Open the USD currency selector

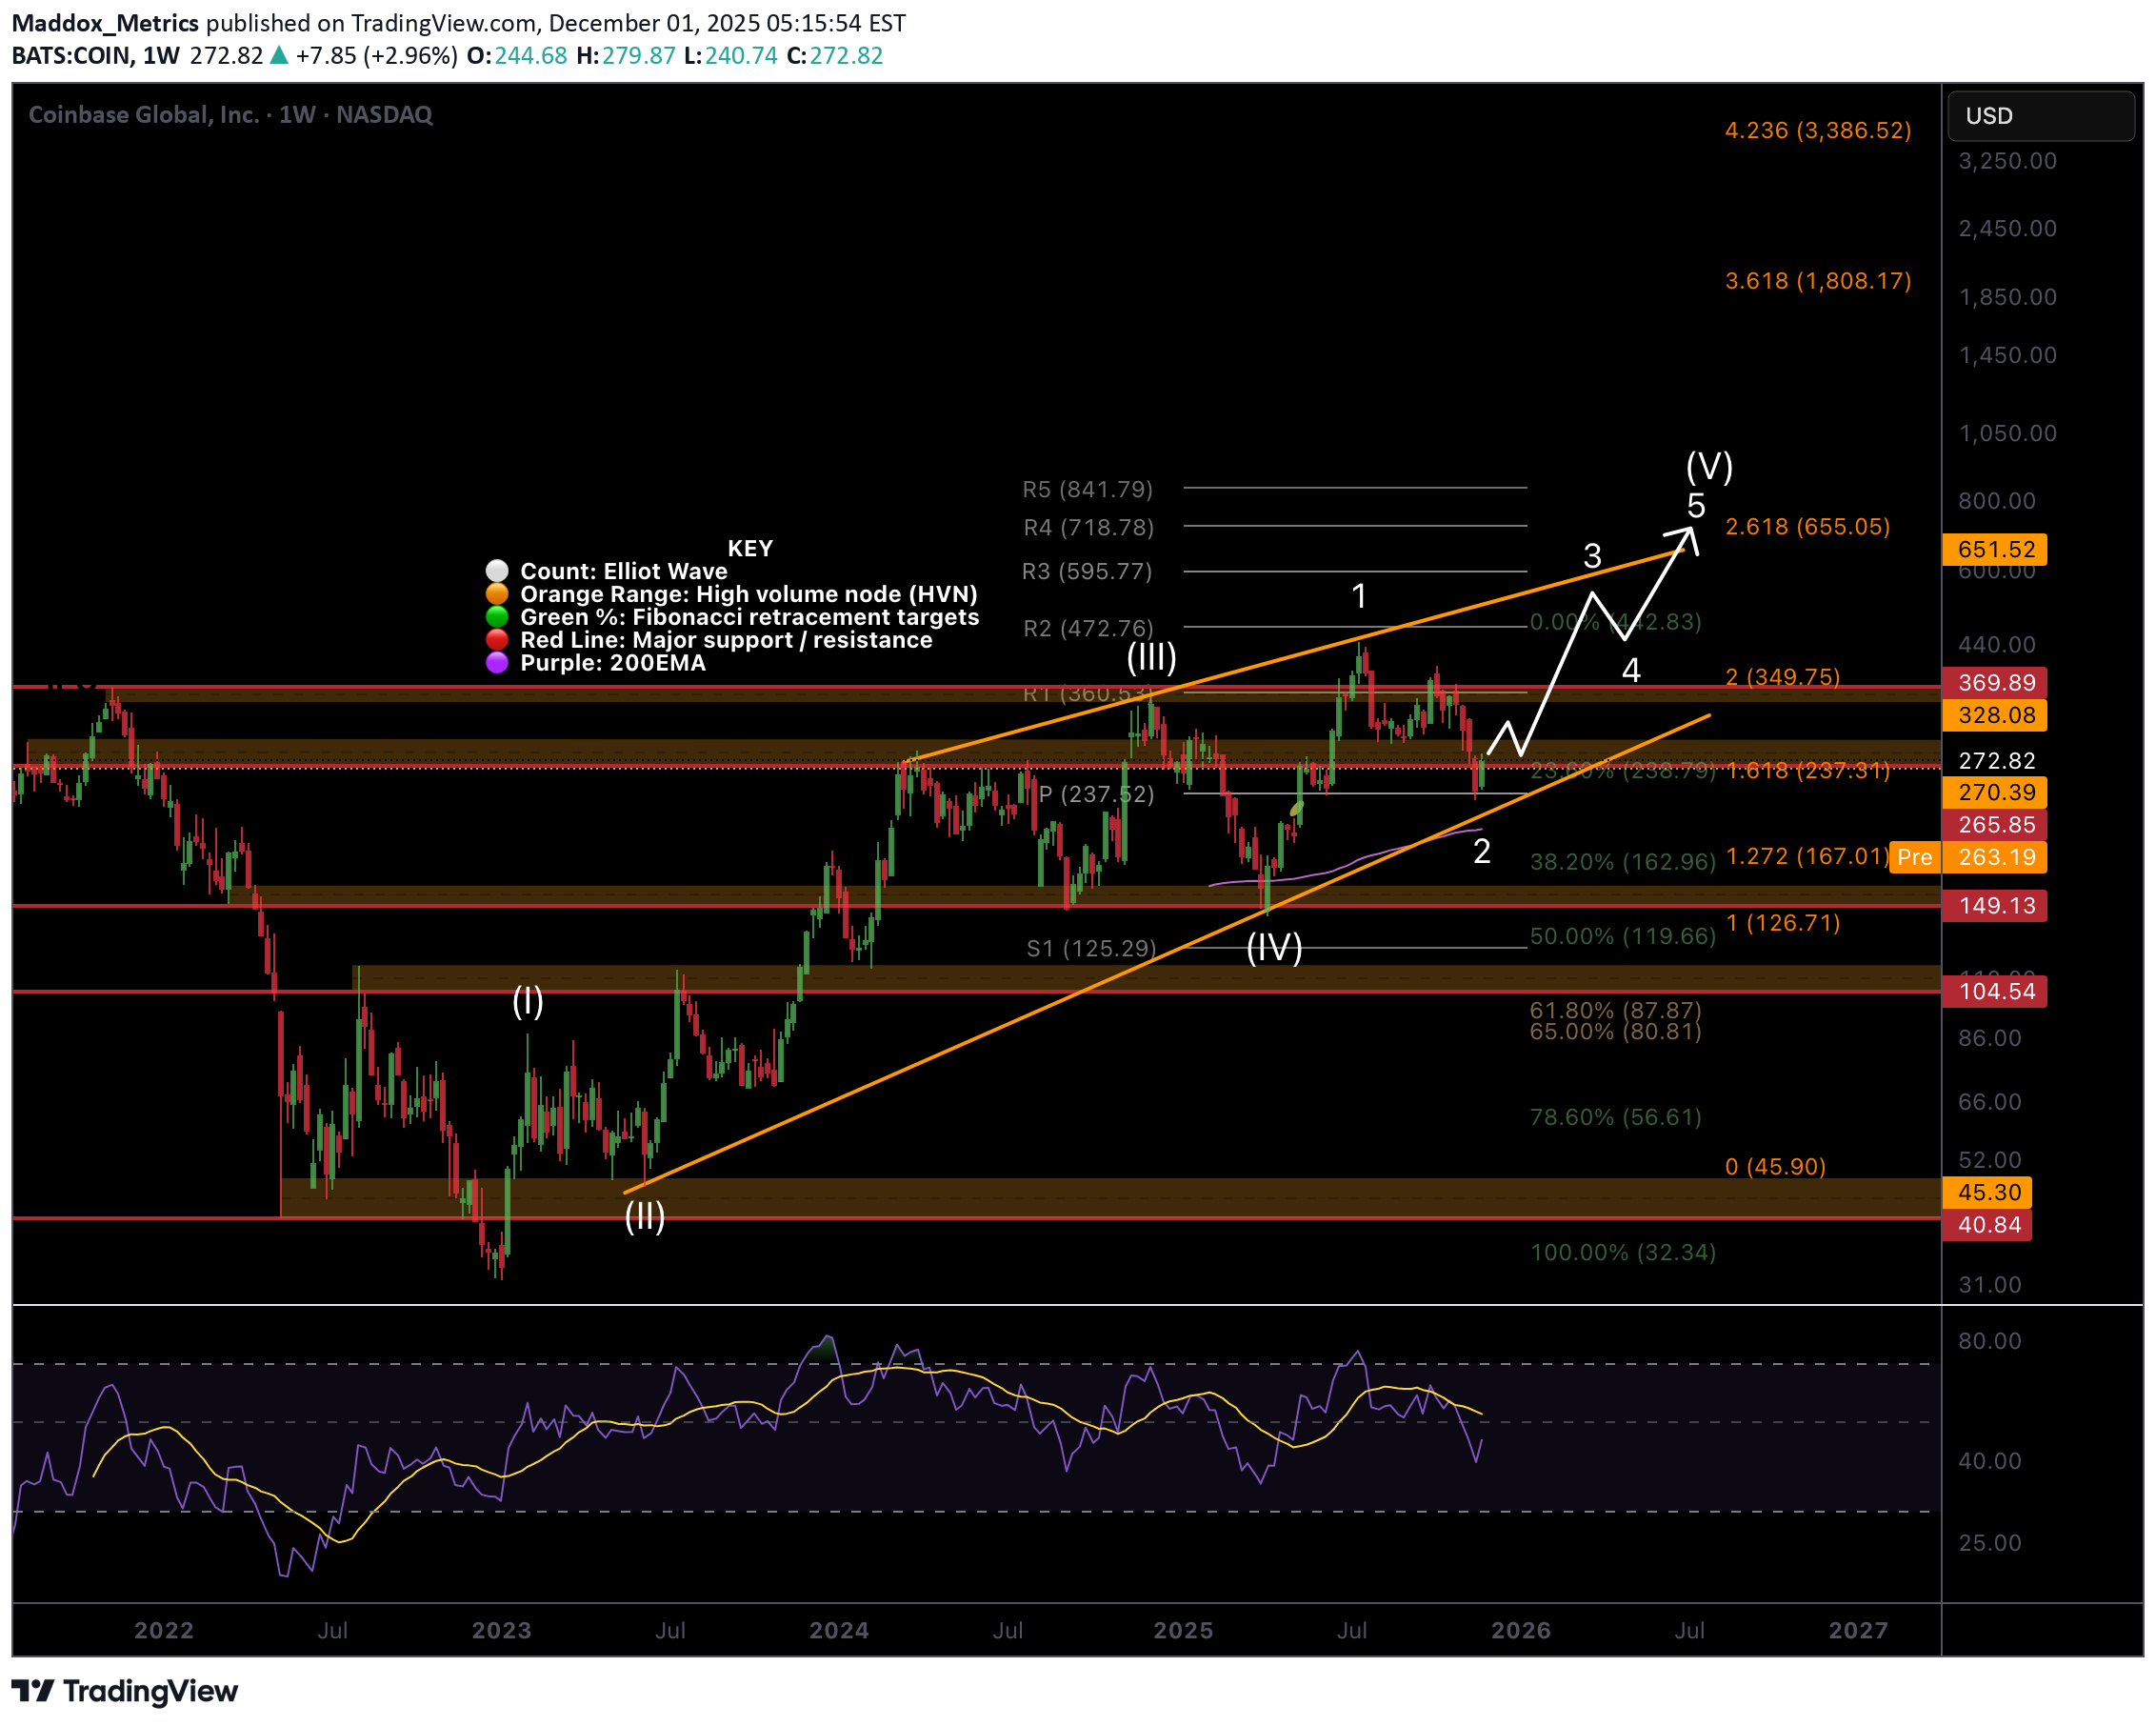[x=2038, y=116]
